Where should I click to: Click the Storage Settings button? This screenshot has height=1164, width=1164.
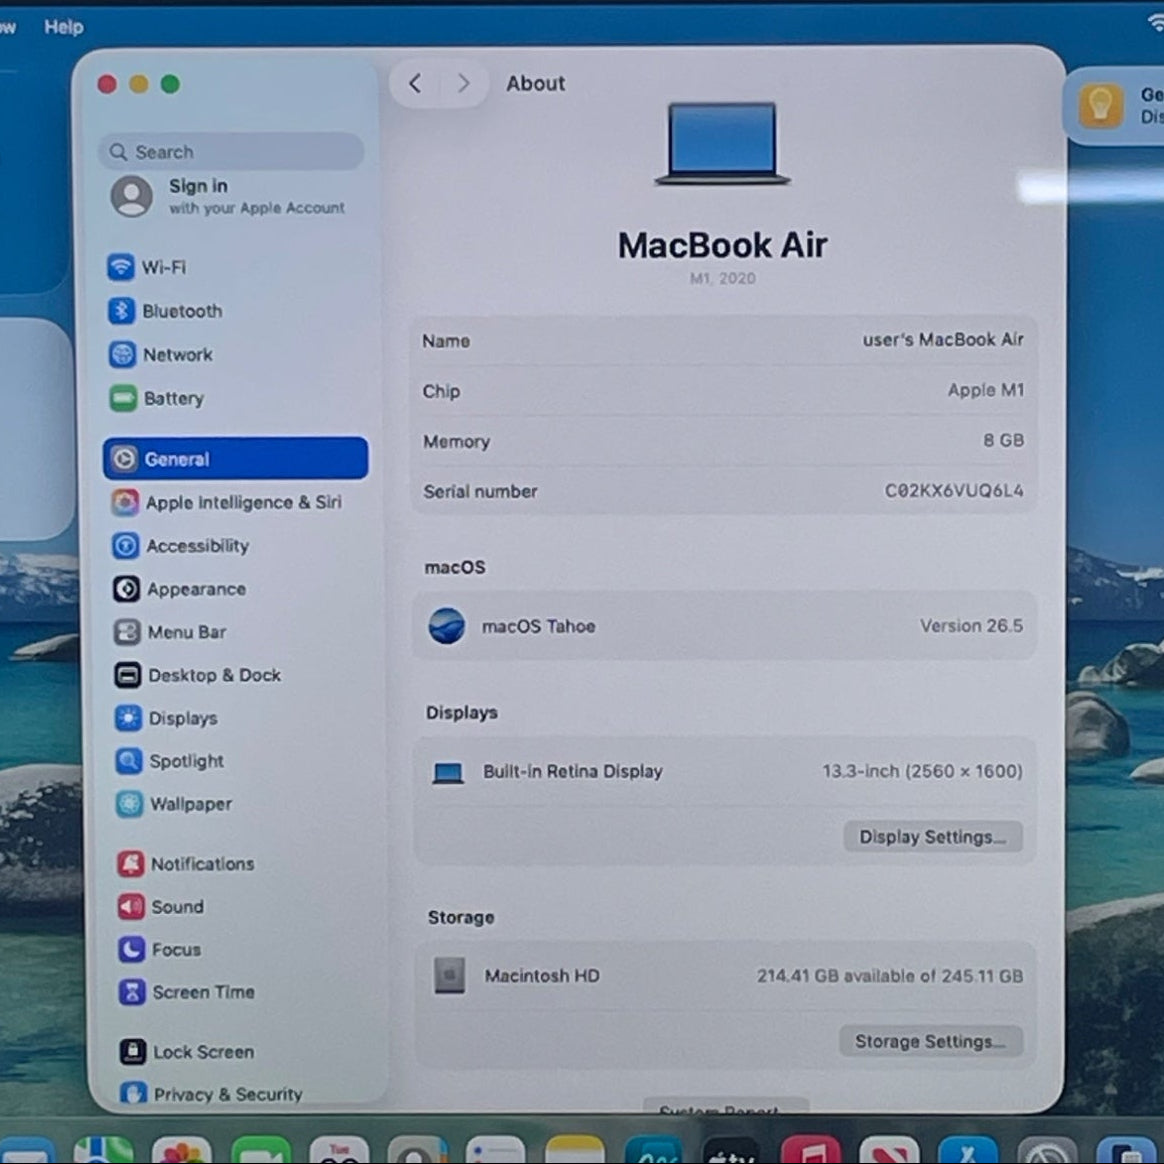(931, 1041)
